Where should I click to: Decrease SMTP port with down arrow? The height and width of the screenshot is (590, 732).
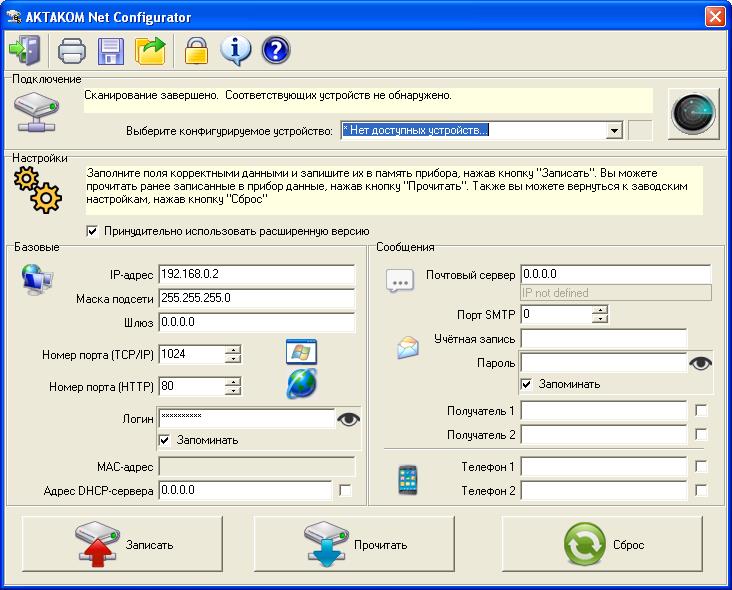click(600, 318)
